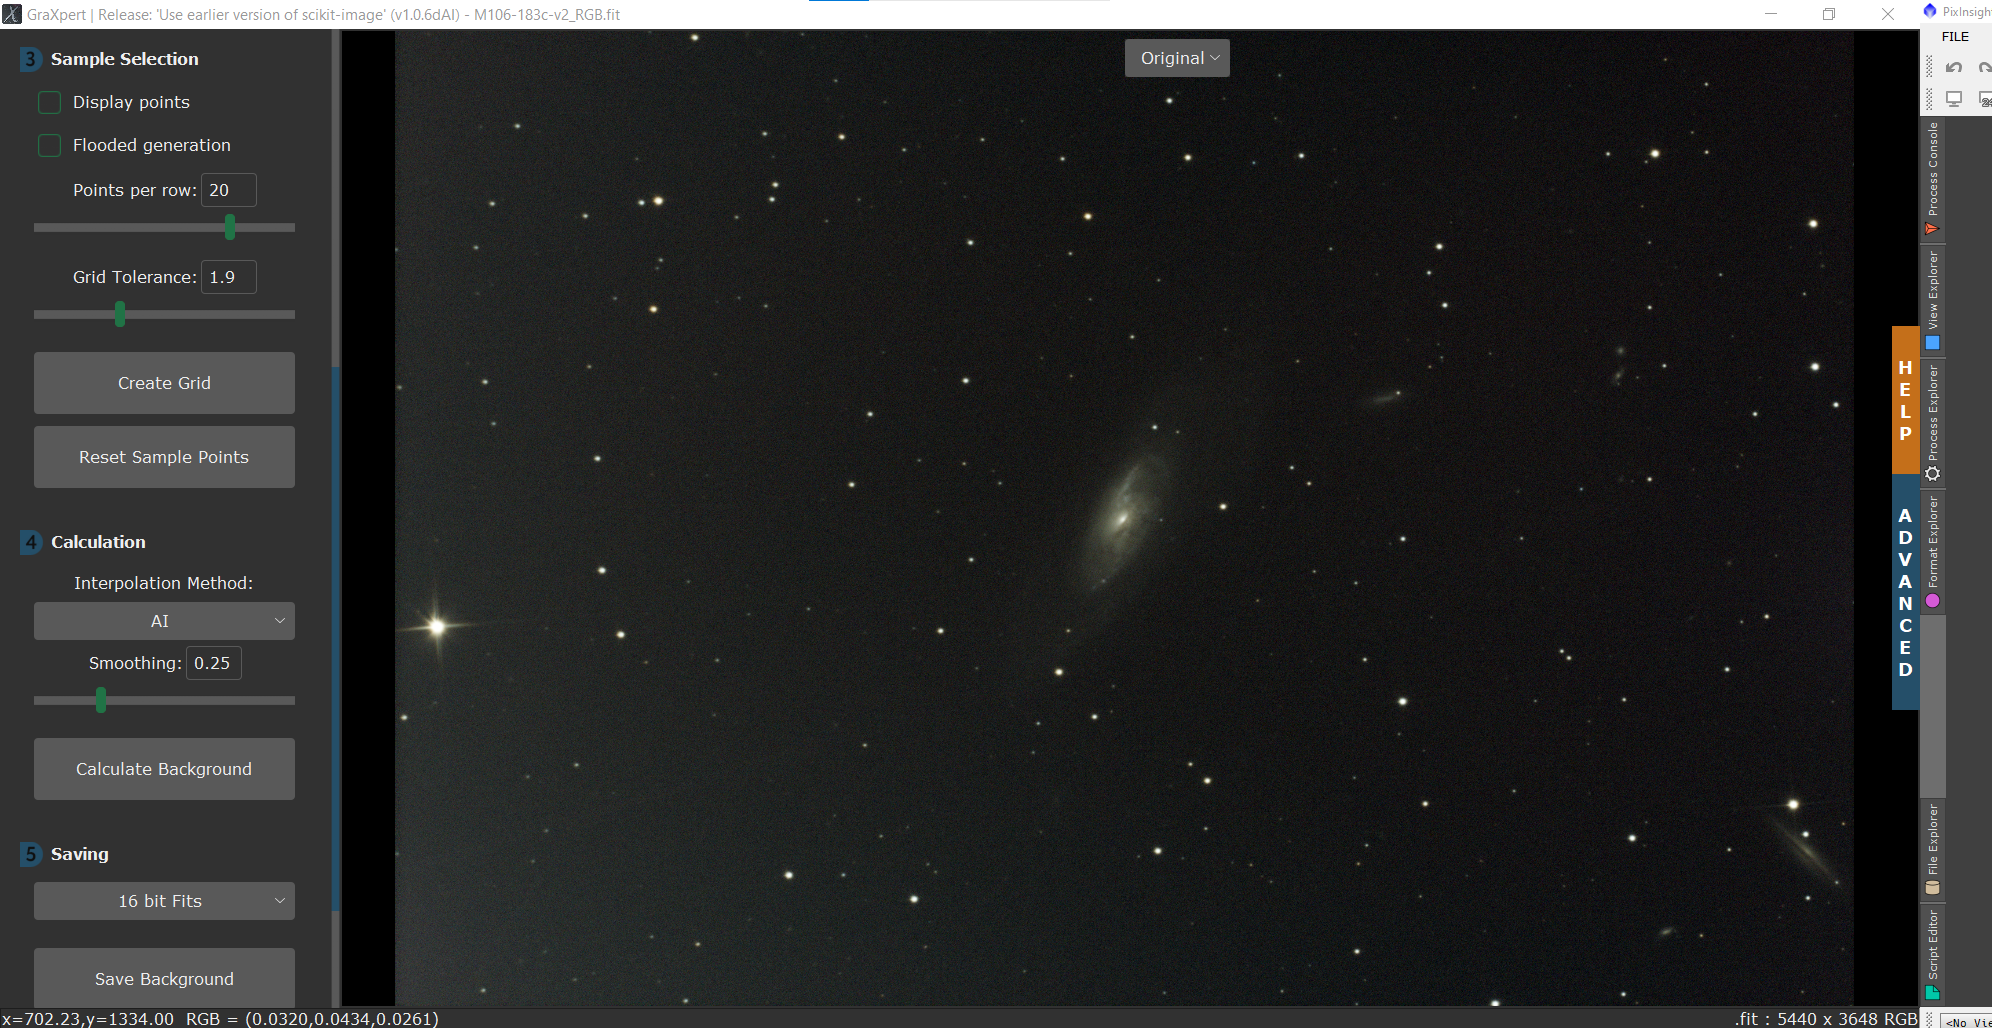Toggle the Flooded generation checkbox
Screen dimensions: 1992x1028
tap(49, 145)
